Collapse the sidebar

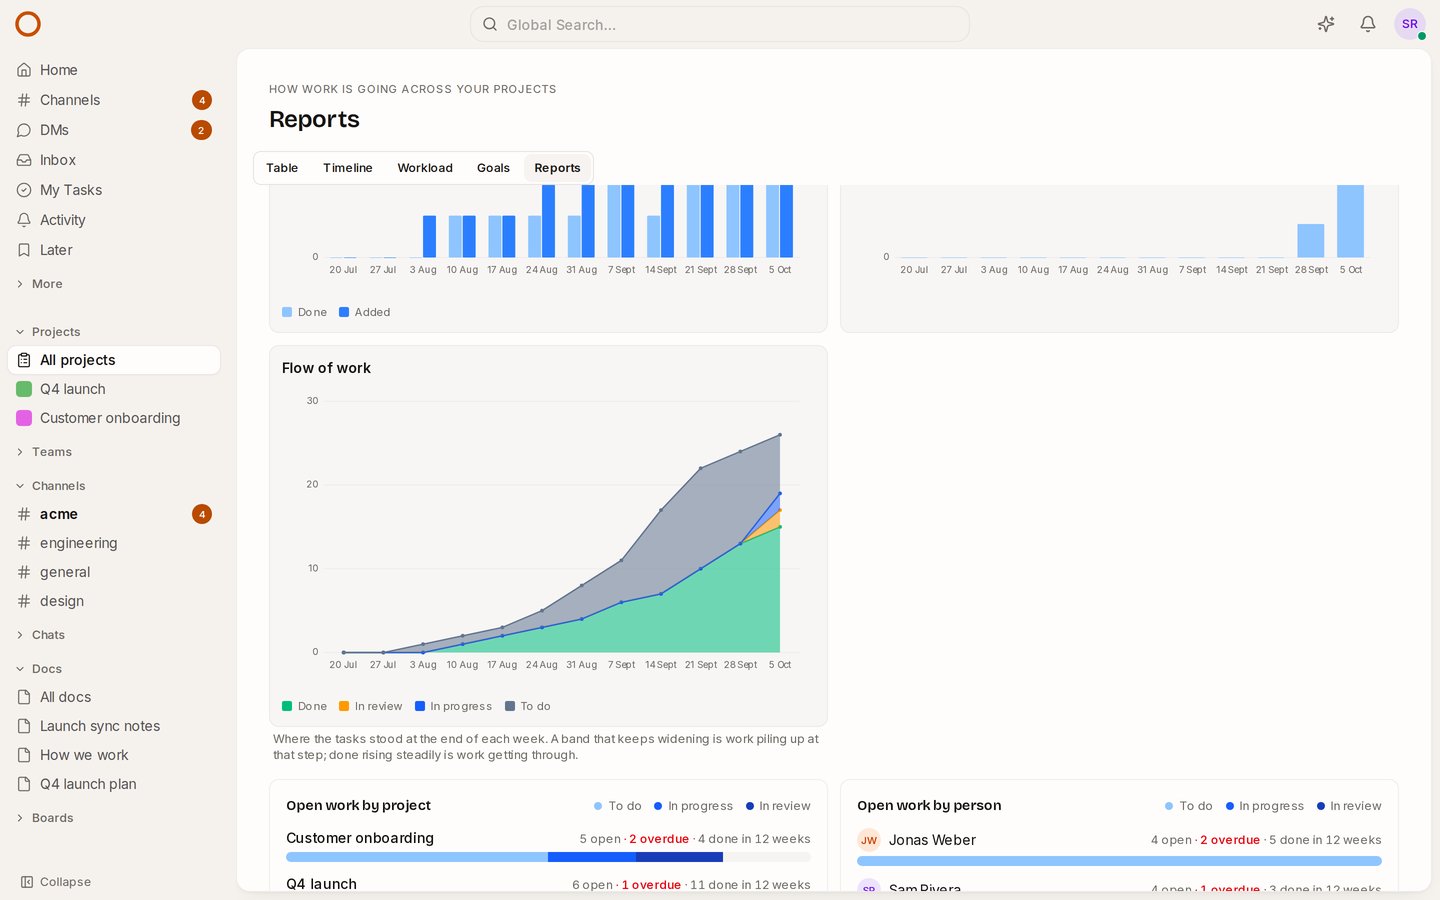(x=56, y=882)
